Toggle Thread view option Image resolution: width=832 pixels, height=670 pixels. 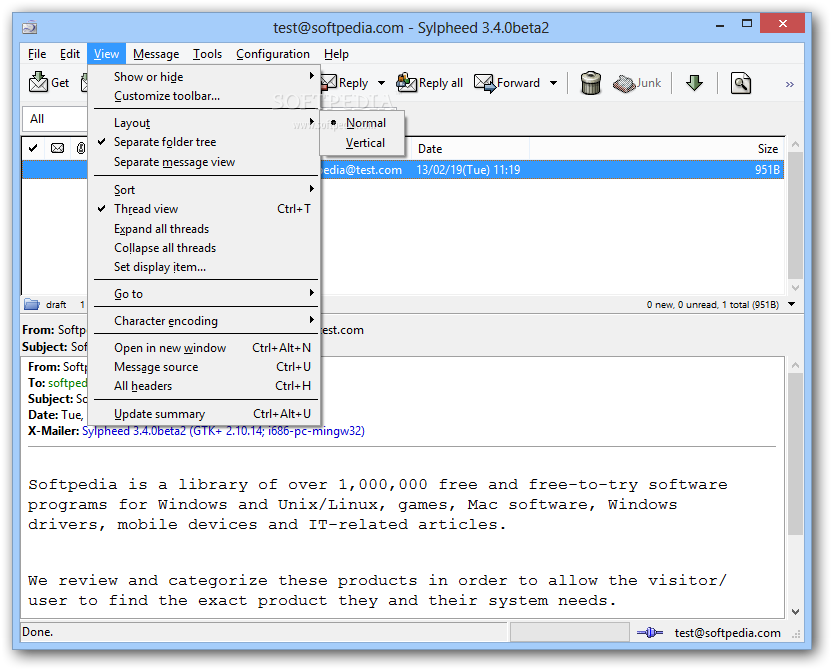coord(204,209)
